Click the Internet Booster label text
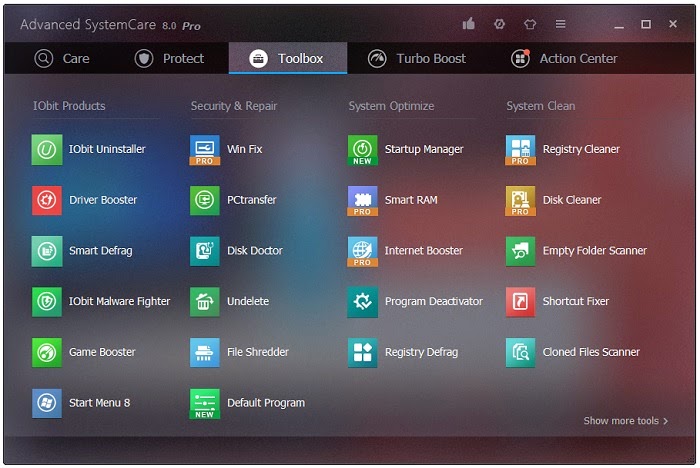This screenshot has height=468, width=700. [x=424, y=251]
